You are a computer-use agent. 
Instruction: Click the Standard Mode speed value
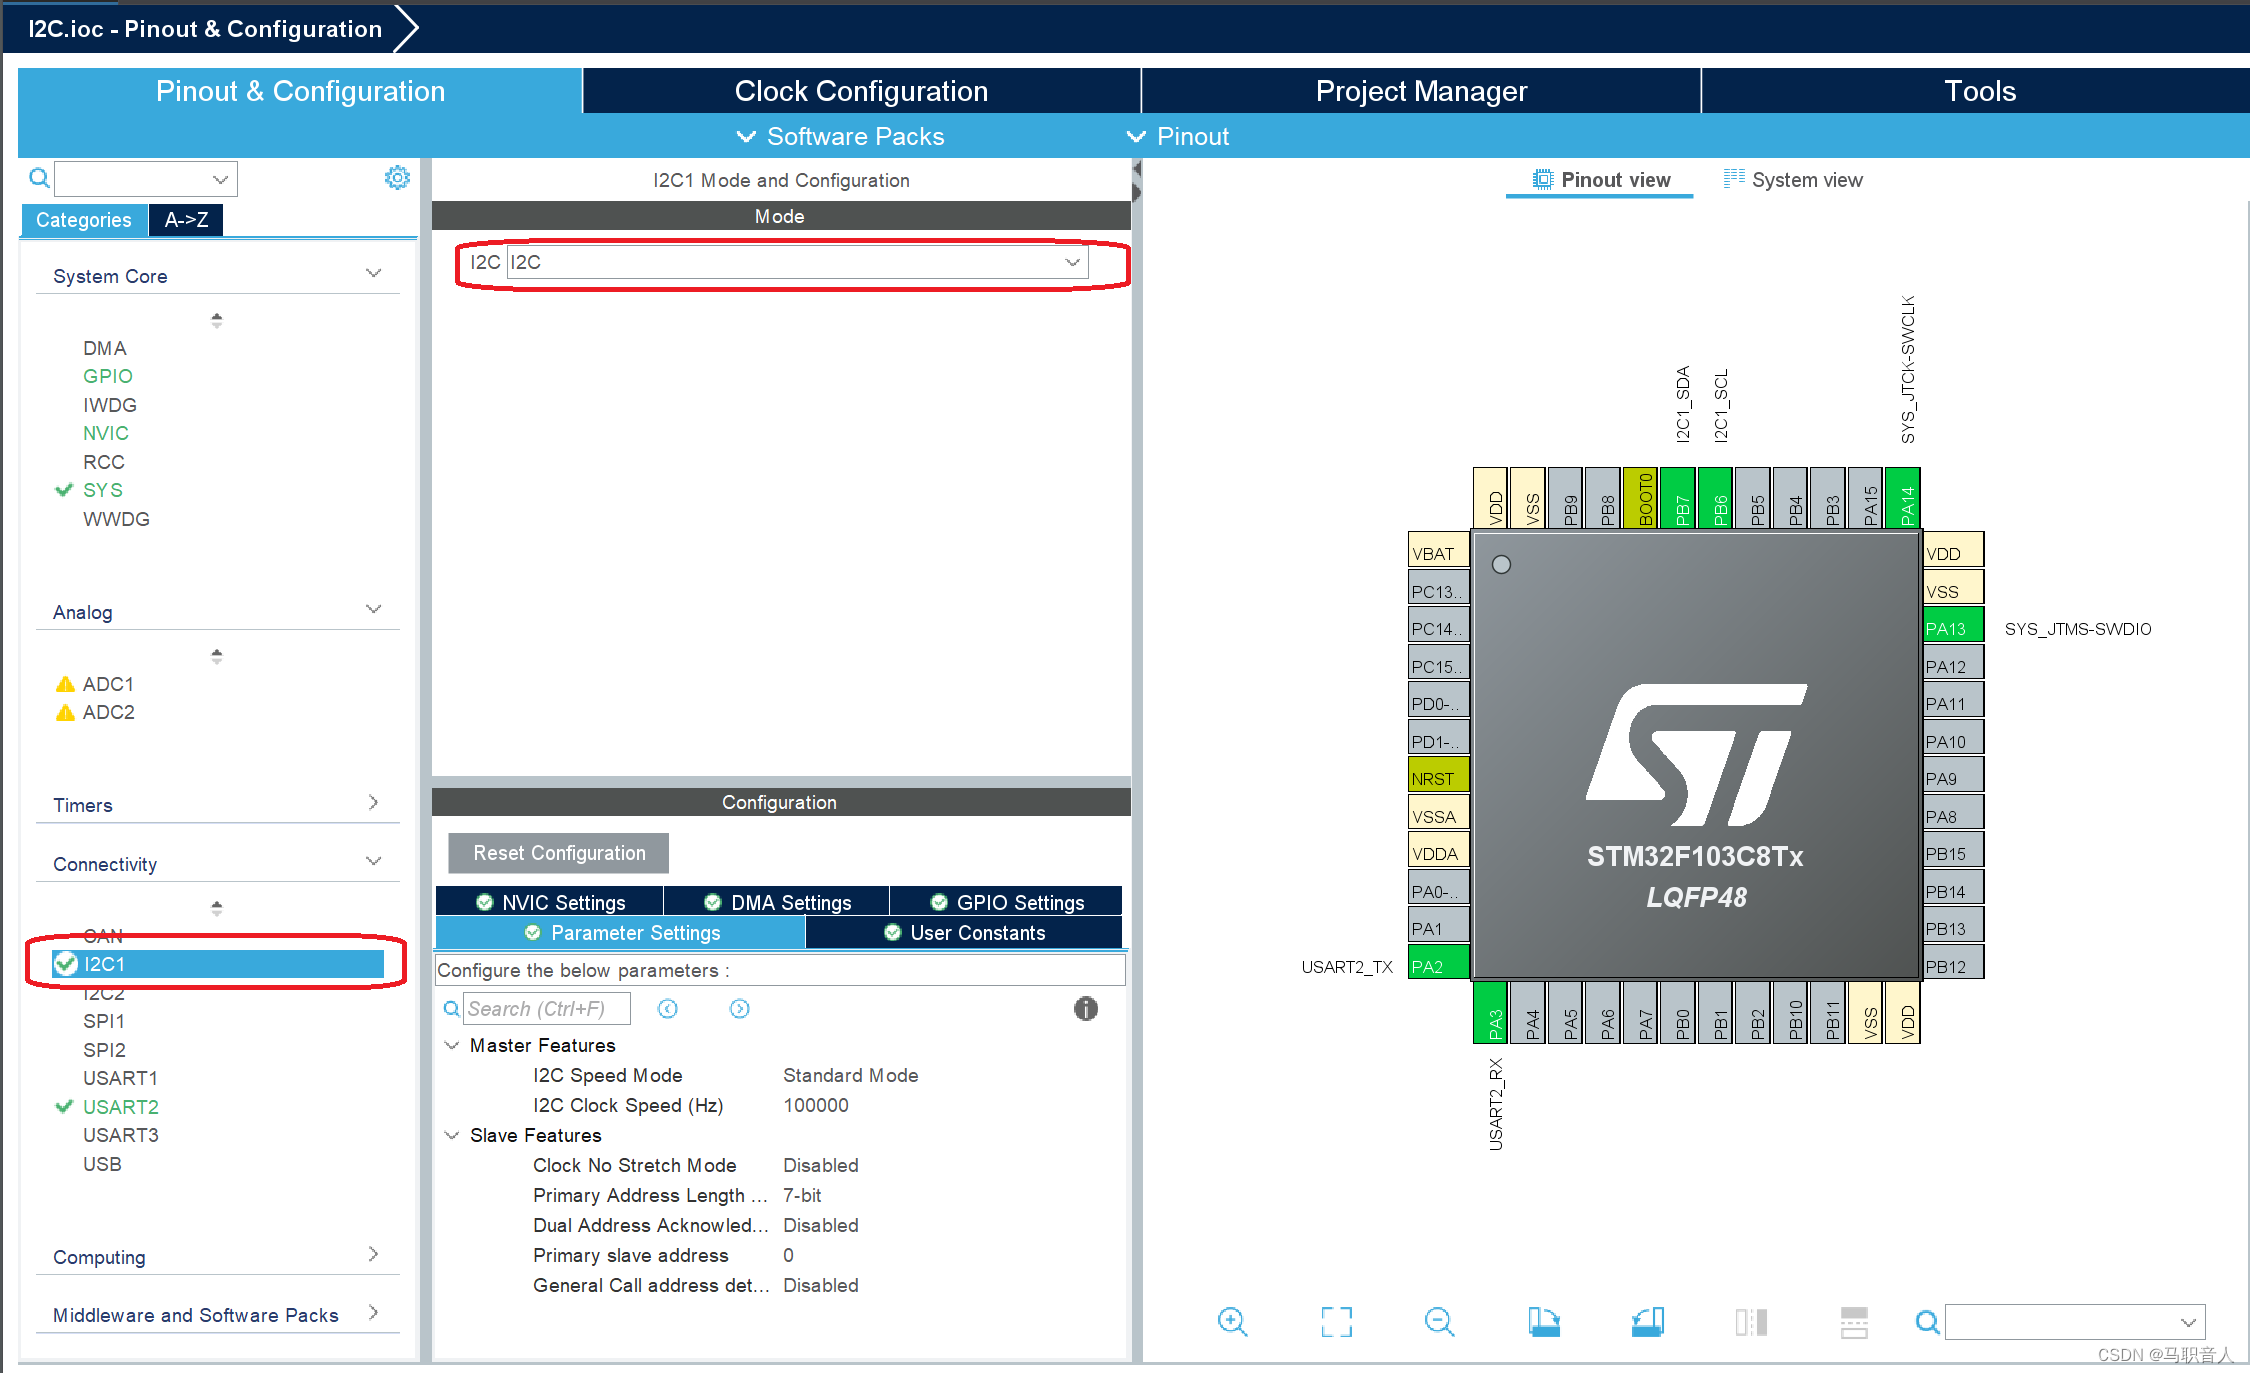tap(850, 1075)
